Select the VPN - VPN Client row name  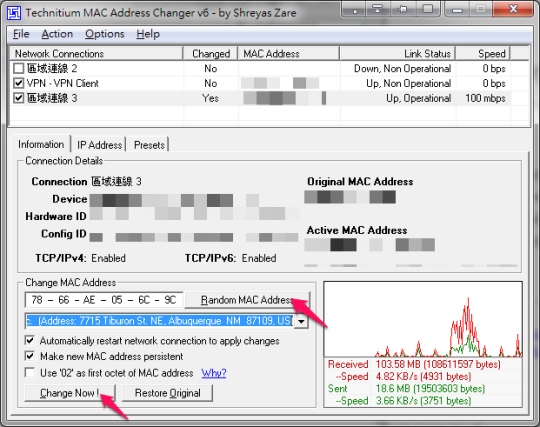coord(63,83)
